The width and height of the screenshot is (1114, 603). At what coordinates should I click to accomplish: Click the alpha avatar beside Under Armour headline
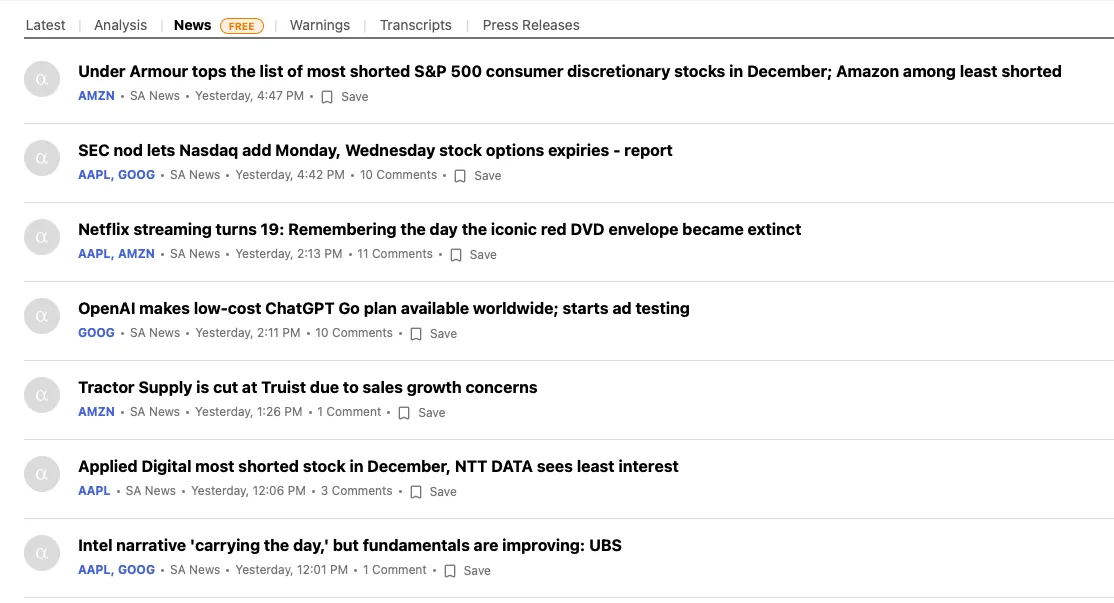click(42, 78)
